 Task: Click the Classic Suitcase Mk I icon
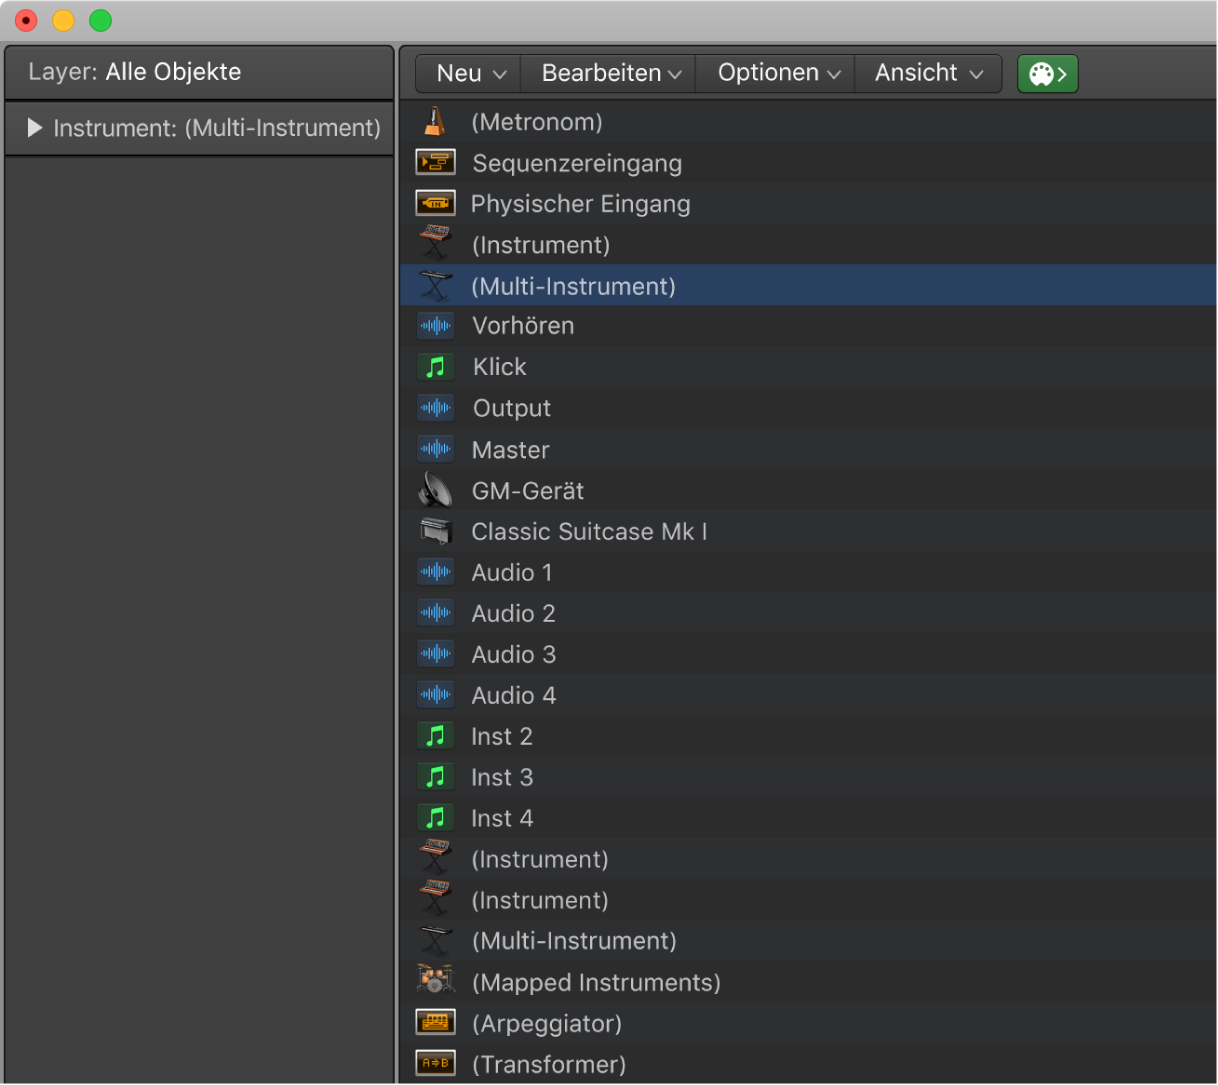click(x=435, y=532)
